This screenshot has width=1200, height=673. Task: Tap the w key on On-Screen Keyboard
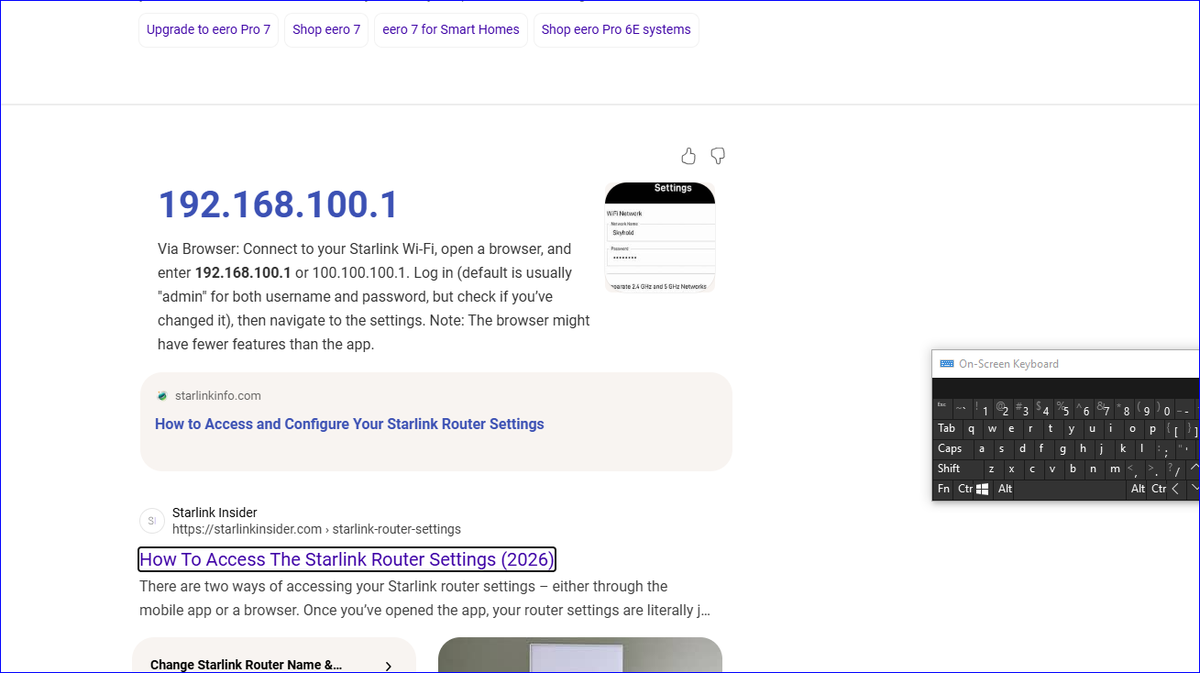click(993, 429)
